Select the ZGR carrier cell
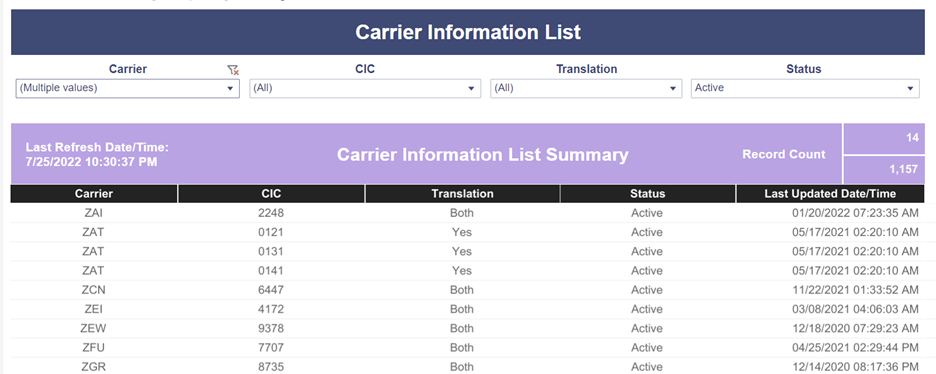This screenshot has width=936, height=374. click(x=94, y=366)
